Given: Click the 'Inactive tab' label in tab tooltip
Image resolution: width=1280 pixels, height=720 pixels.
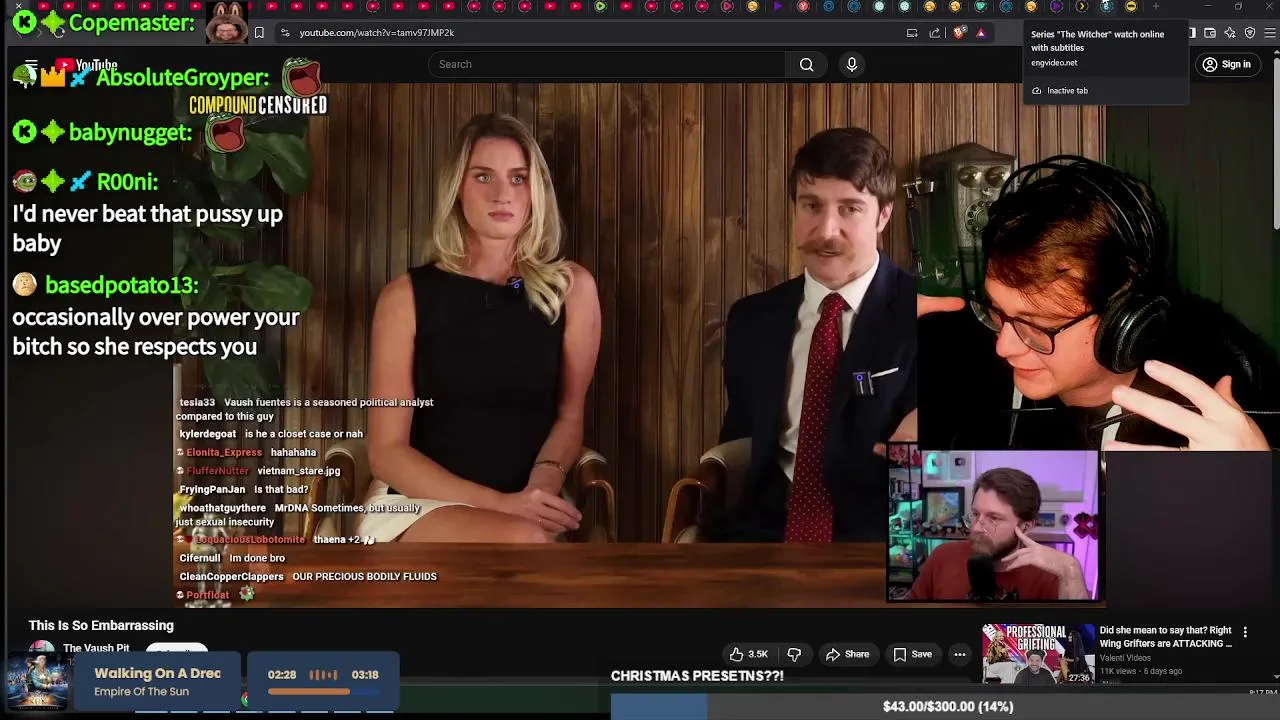Looking at the screenshot, I should coord(1067,90).
